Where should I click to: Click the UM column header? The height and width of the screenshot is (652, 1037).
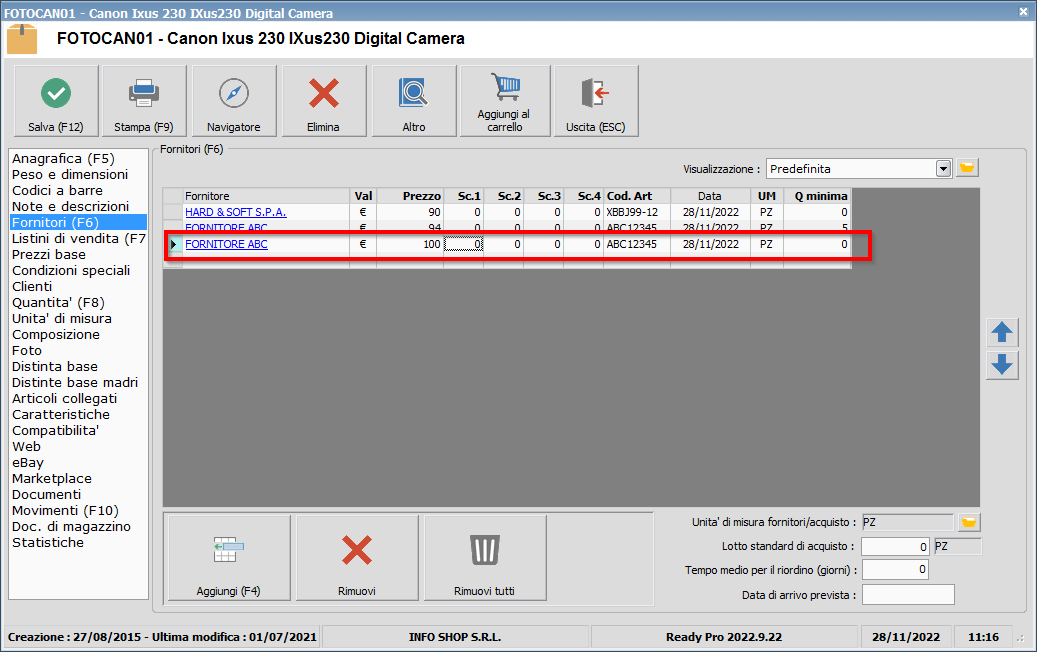point(767,196)
